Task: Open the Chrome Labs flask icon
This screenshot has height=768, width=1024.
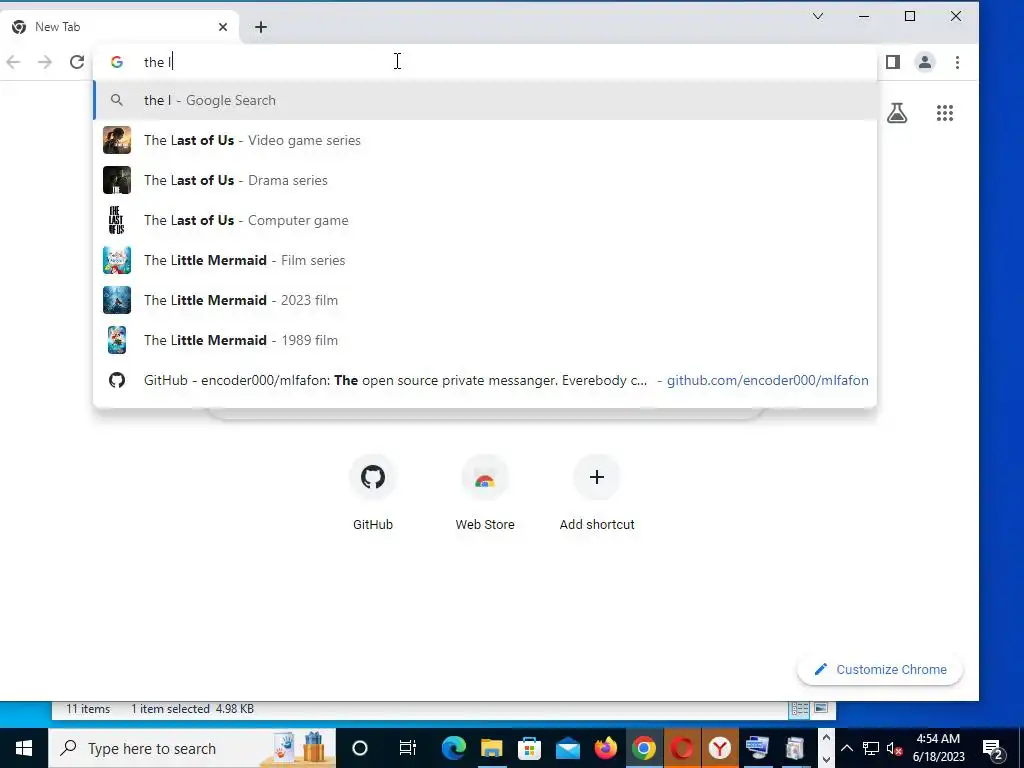Action: pos(897,113)
